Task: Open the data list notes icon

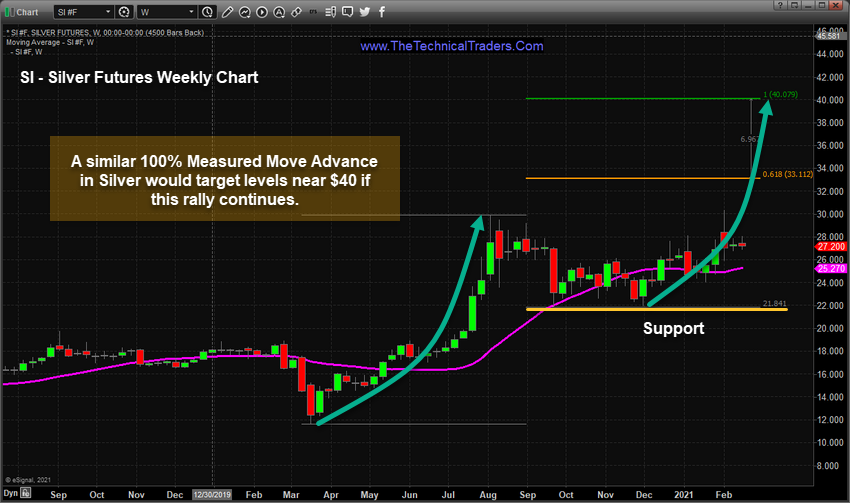Action: click(331, 12)
